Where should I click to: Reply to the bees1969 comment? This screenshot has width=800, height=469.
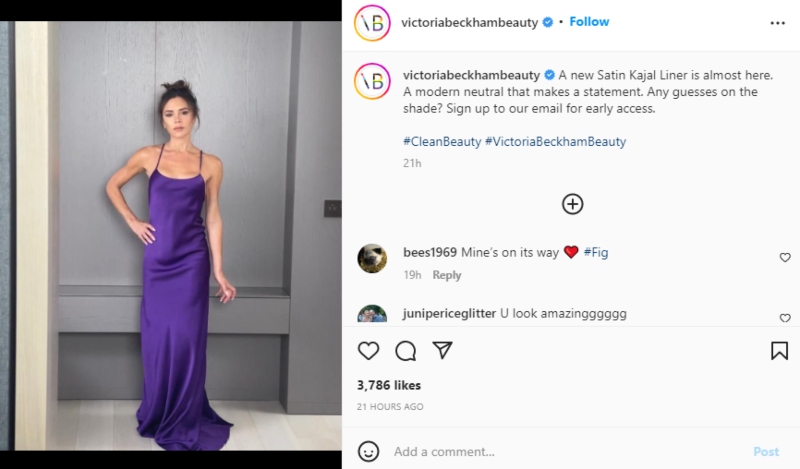[x=446, y=275]
